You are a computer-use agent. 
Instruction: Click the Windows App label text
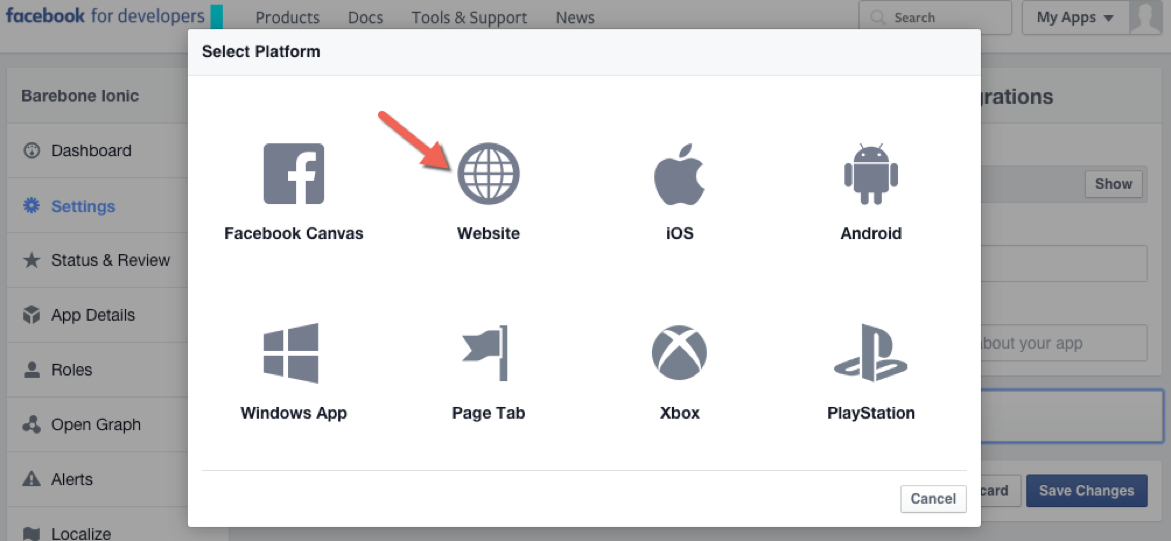[x=293, y=413]
